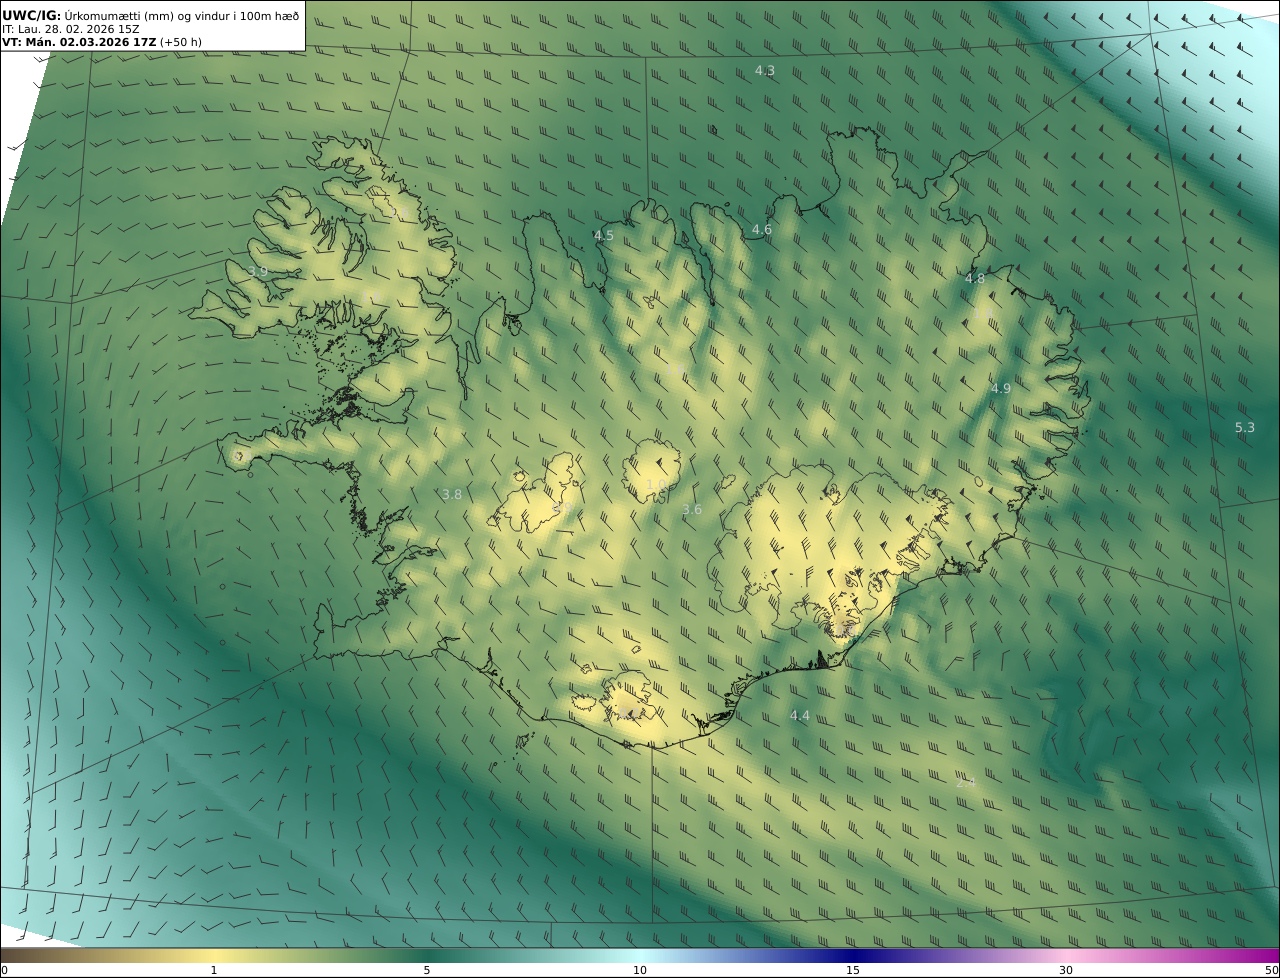The width and height of the screenshot is (1280, 978).
Task: Click the 4.6 value on the north coast
Action: coord(762,230)
